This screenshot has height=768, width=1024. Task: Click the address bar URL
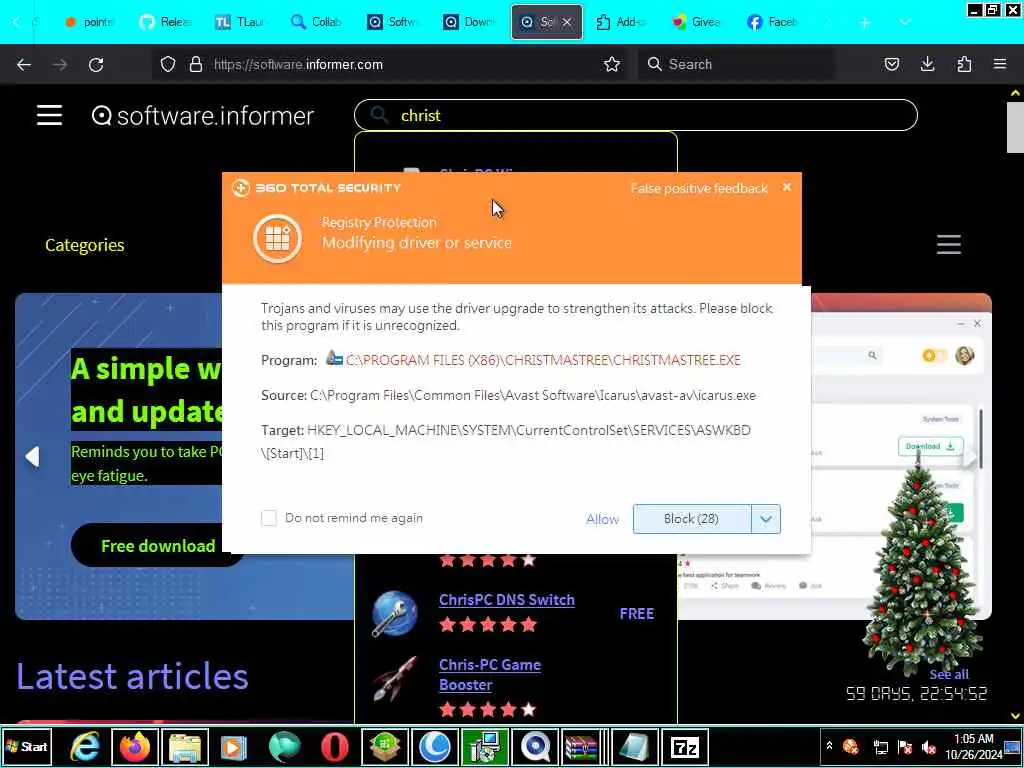tap(298, 65)
